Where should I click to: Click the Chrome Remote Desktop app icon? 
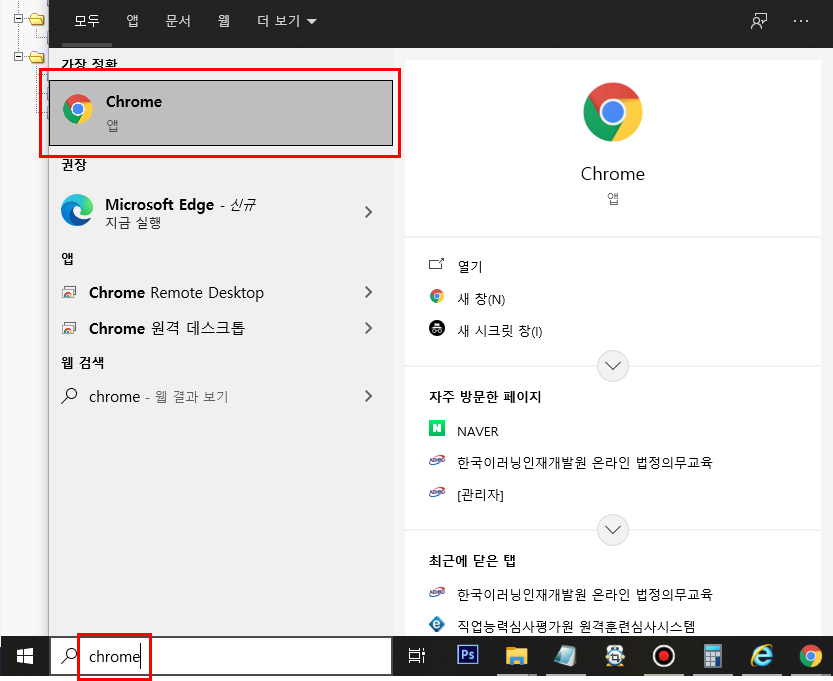(69, 292)
